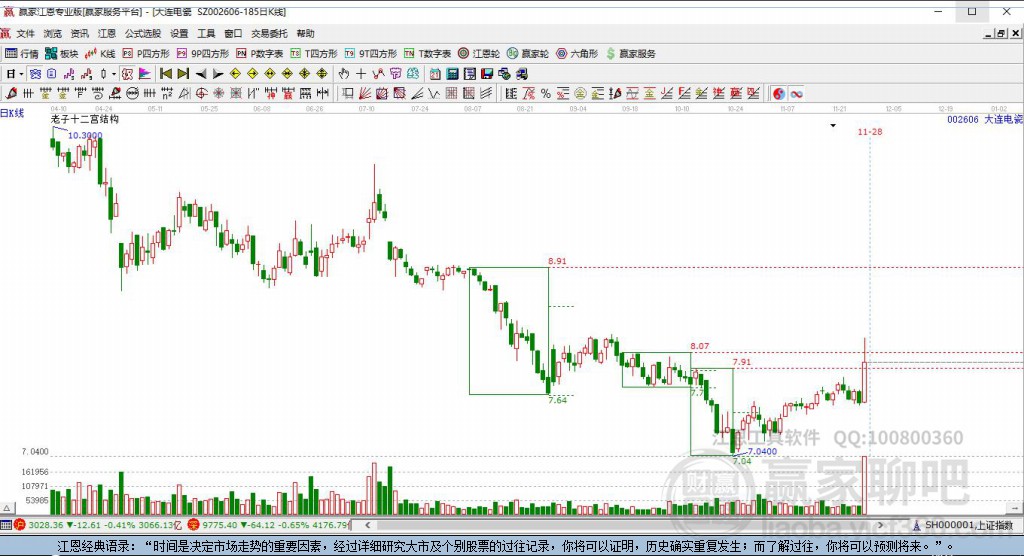The width and height of the screenshot is (1024, 556).
Task: Toggle the red-blue yin-yang icon
Action: 779,93
